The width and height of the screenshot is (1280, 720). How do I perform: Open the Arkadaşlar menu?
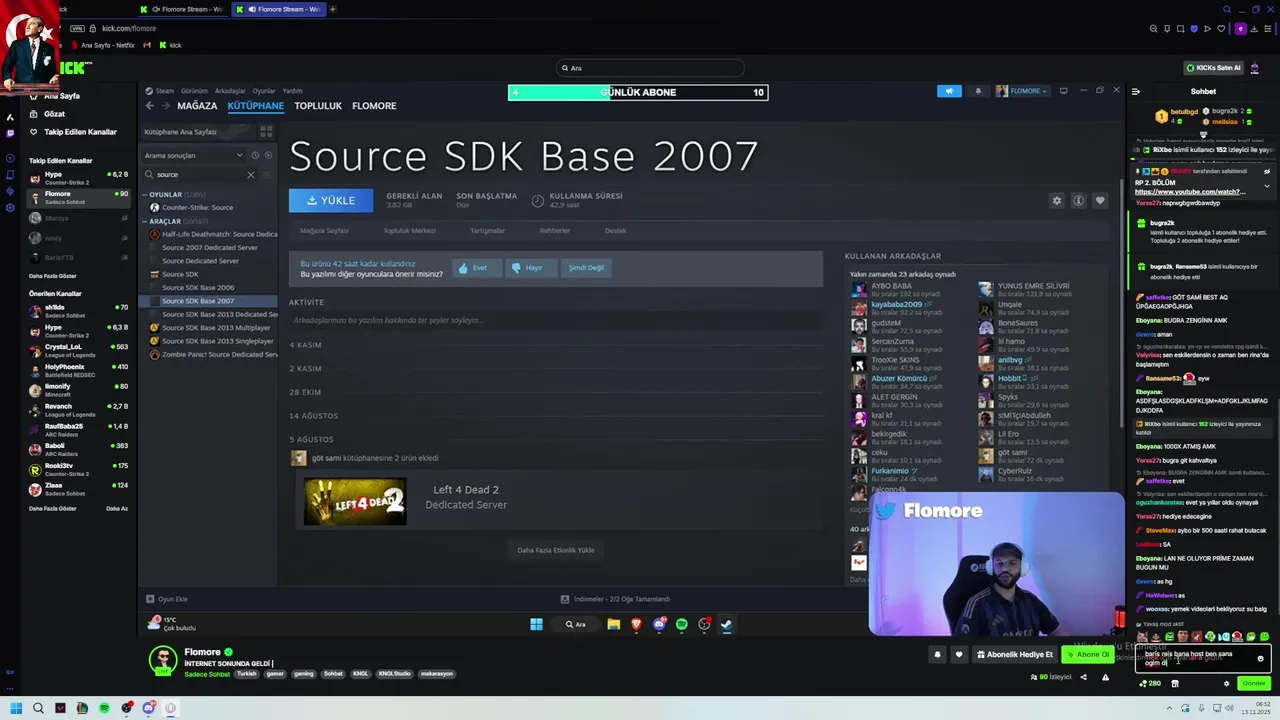coord(230,91)
